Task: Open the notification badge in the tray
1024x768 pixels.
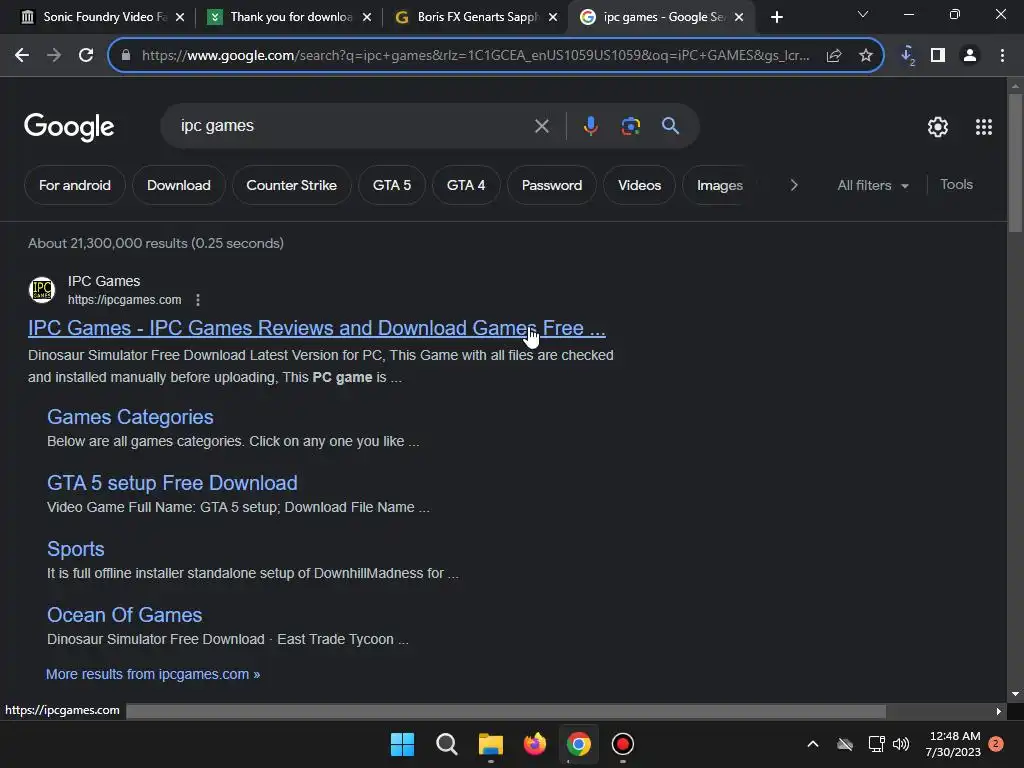Action: coord(996,744)
